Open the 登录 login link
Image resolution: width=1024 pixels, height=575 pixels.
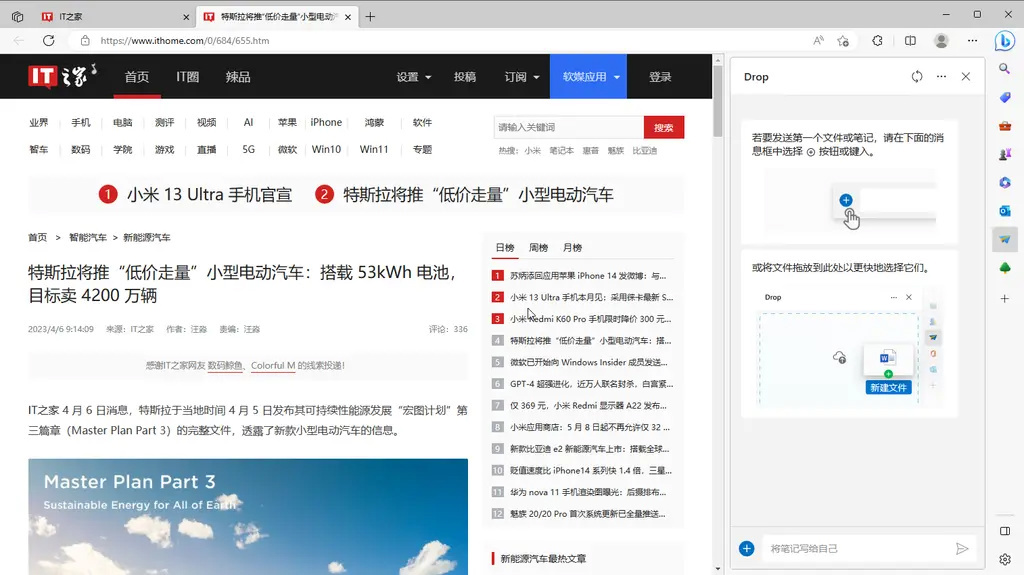coord(660,77)
